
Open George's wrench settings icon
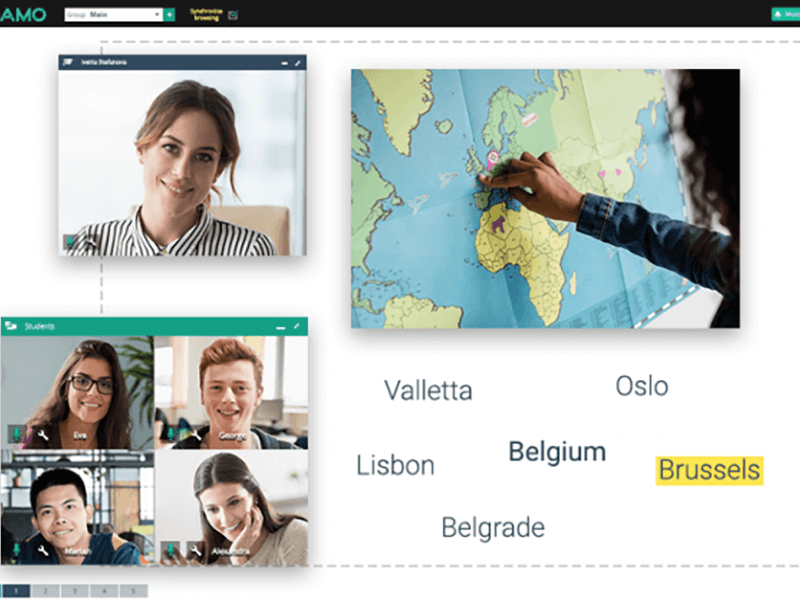tap(196, 435)
